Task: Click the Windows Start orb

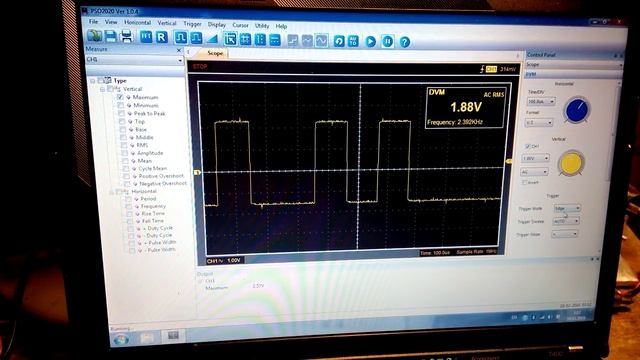Action: click(121, 339)
